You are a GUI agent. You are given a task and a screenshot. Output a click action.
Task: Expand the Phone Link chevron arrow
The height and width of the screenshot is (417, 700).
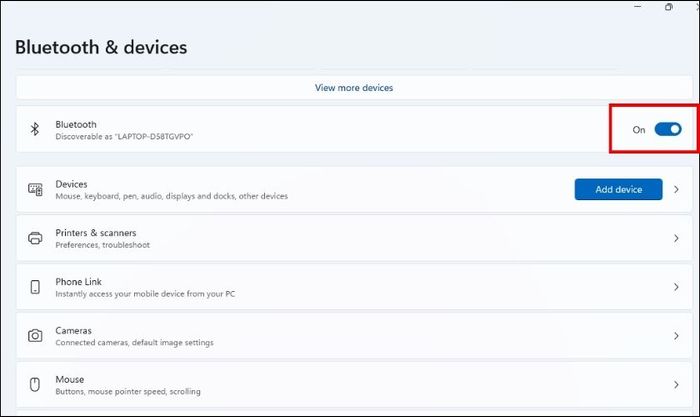(677, 287)
